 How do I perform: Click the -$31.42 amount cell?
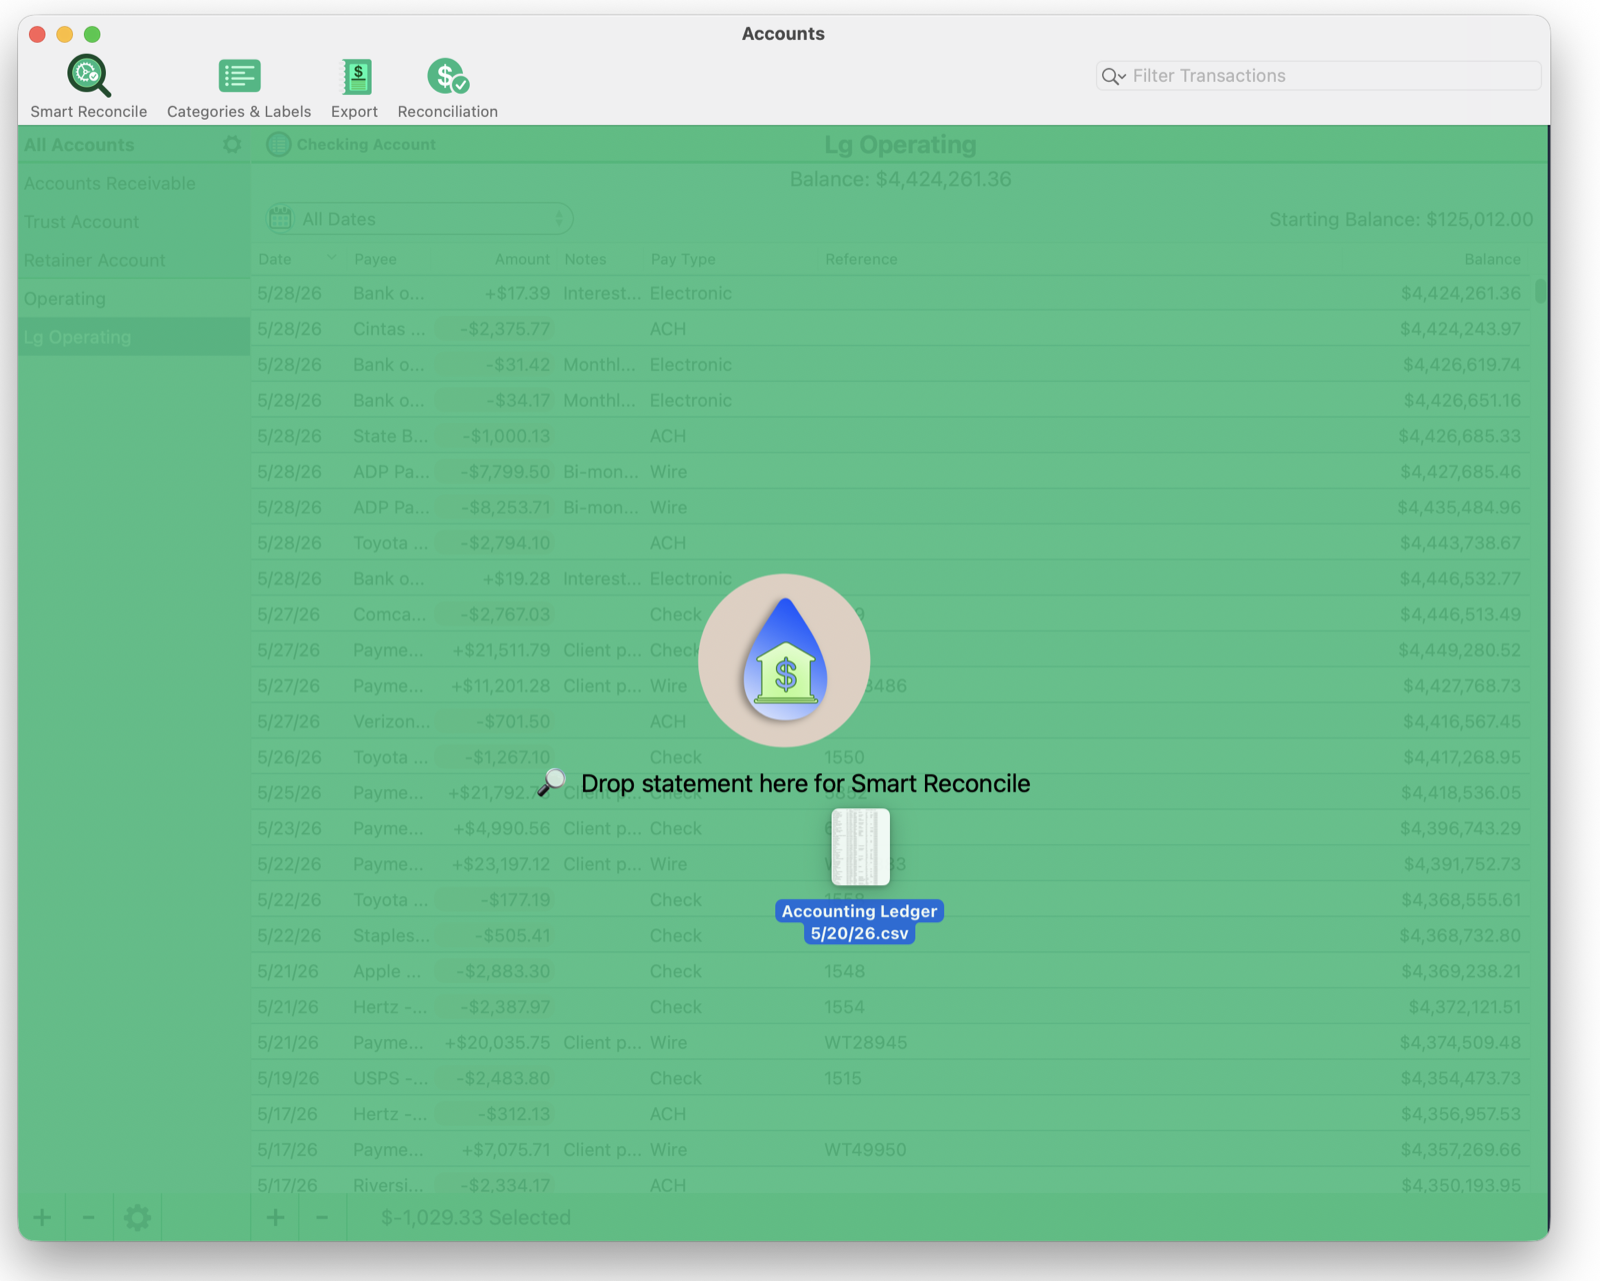coord(518,365)
